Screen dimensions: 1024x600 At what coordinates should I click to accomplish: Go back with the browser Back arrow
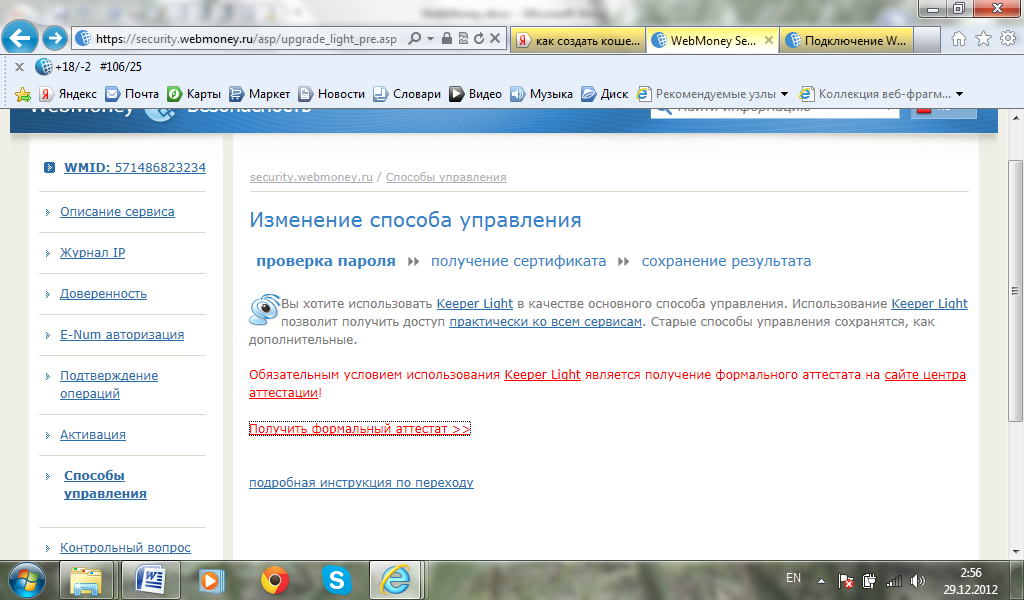pos(20,39)
